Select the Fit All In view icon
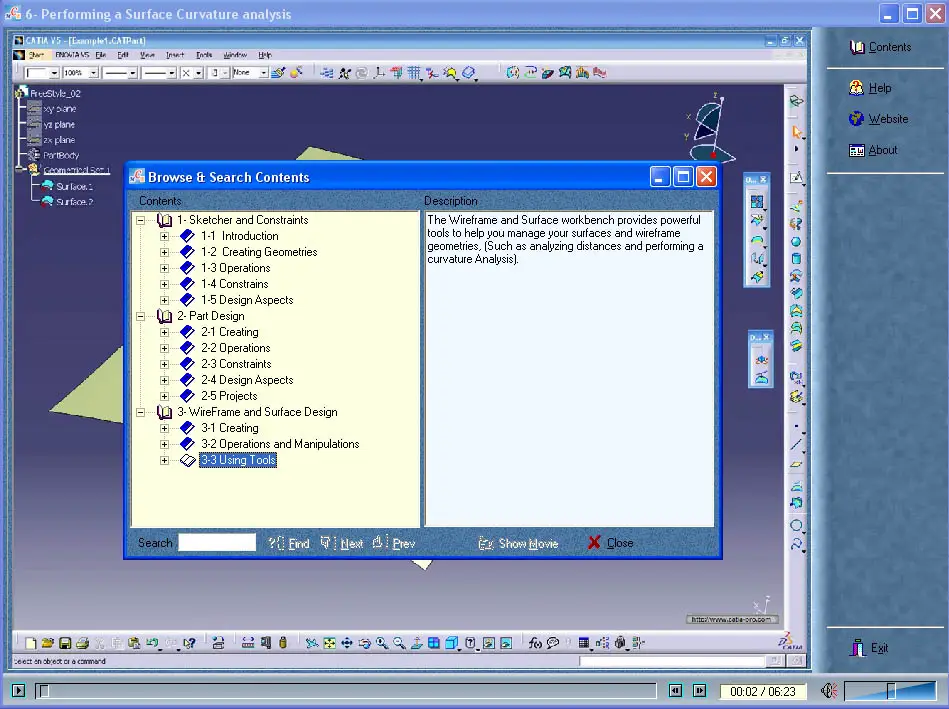This screenshot has height=709, width=949. 329,643
